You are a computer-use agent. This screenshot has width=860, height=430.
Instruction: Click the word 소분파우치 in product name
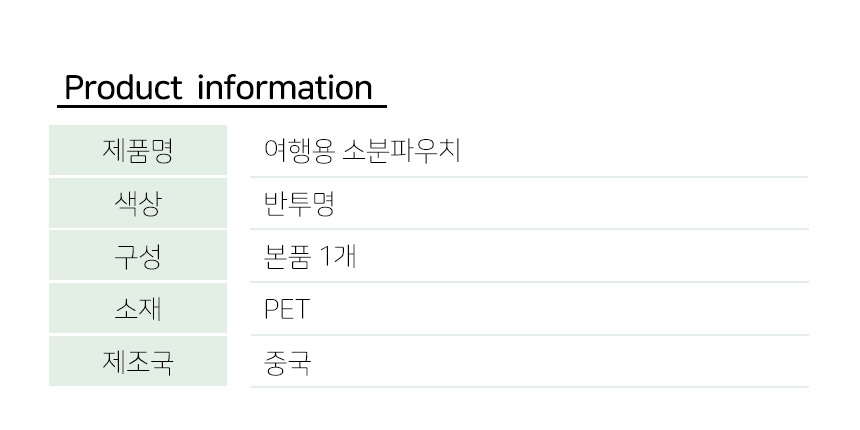tap(401, 151)
